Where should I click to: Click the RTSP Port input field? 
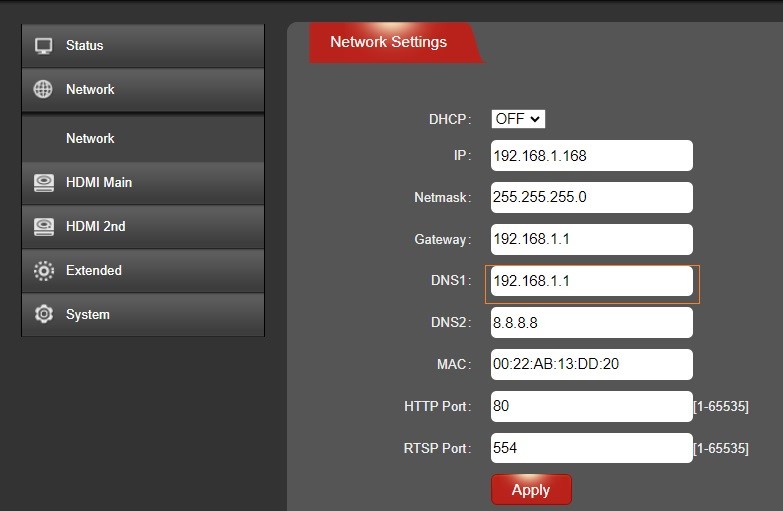591,449
